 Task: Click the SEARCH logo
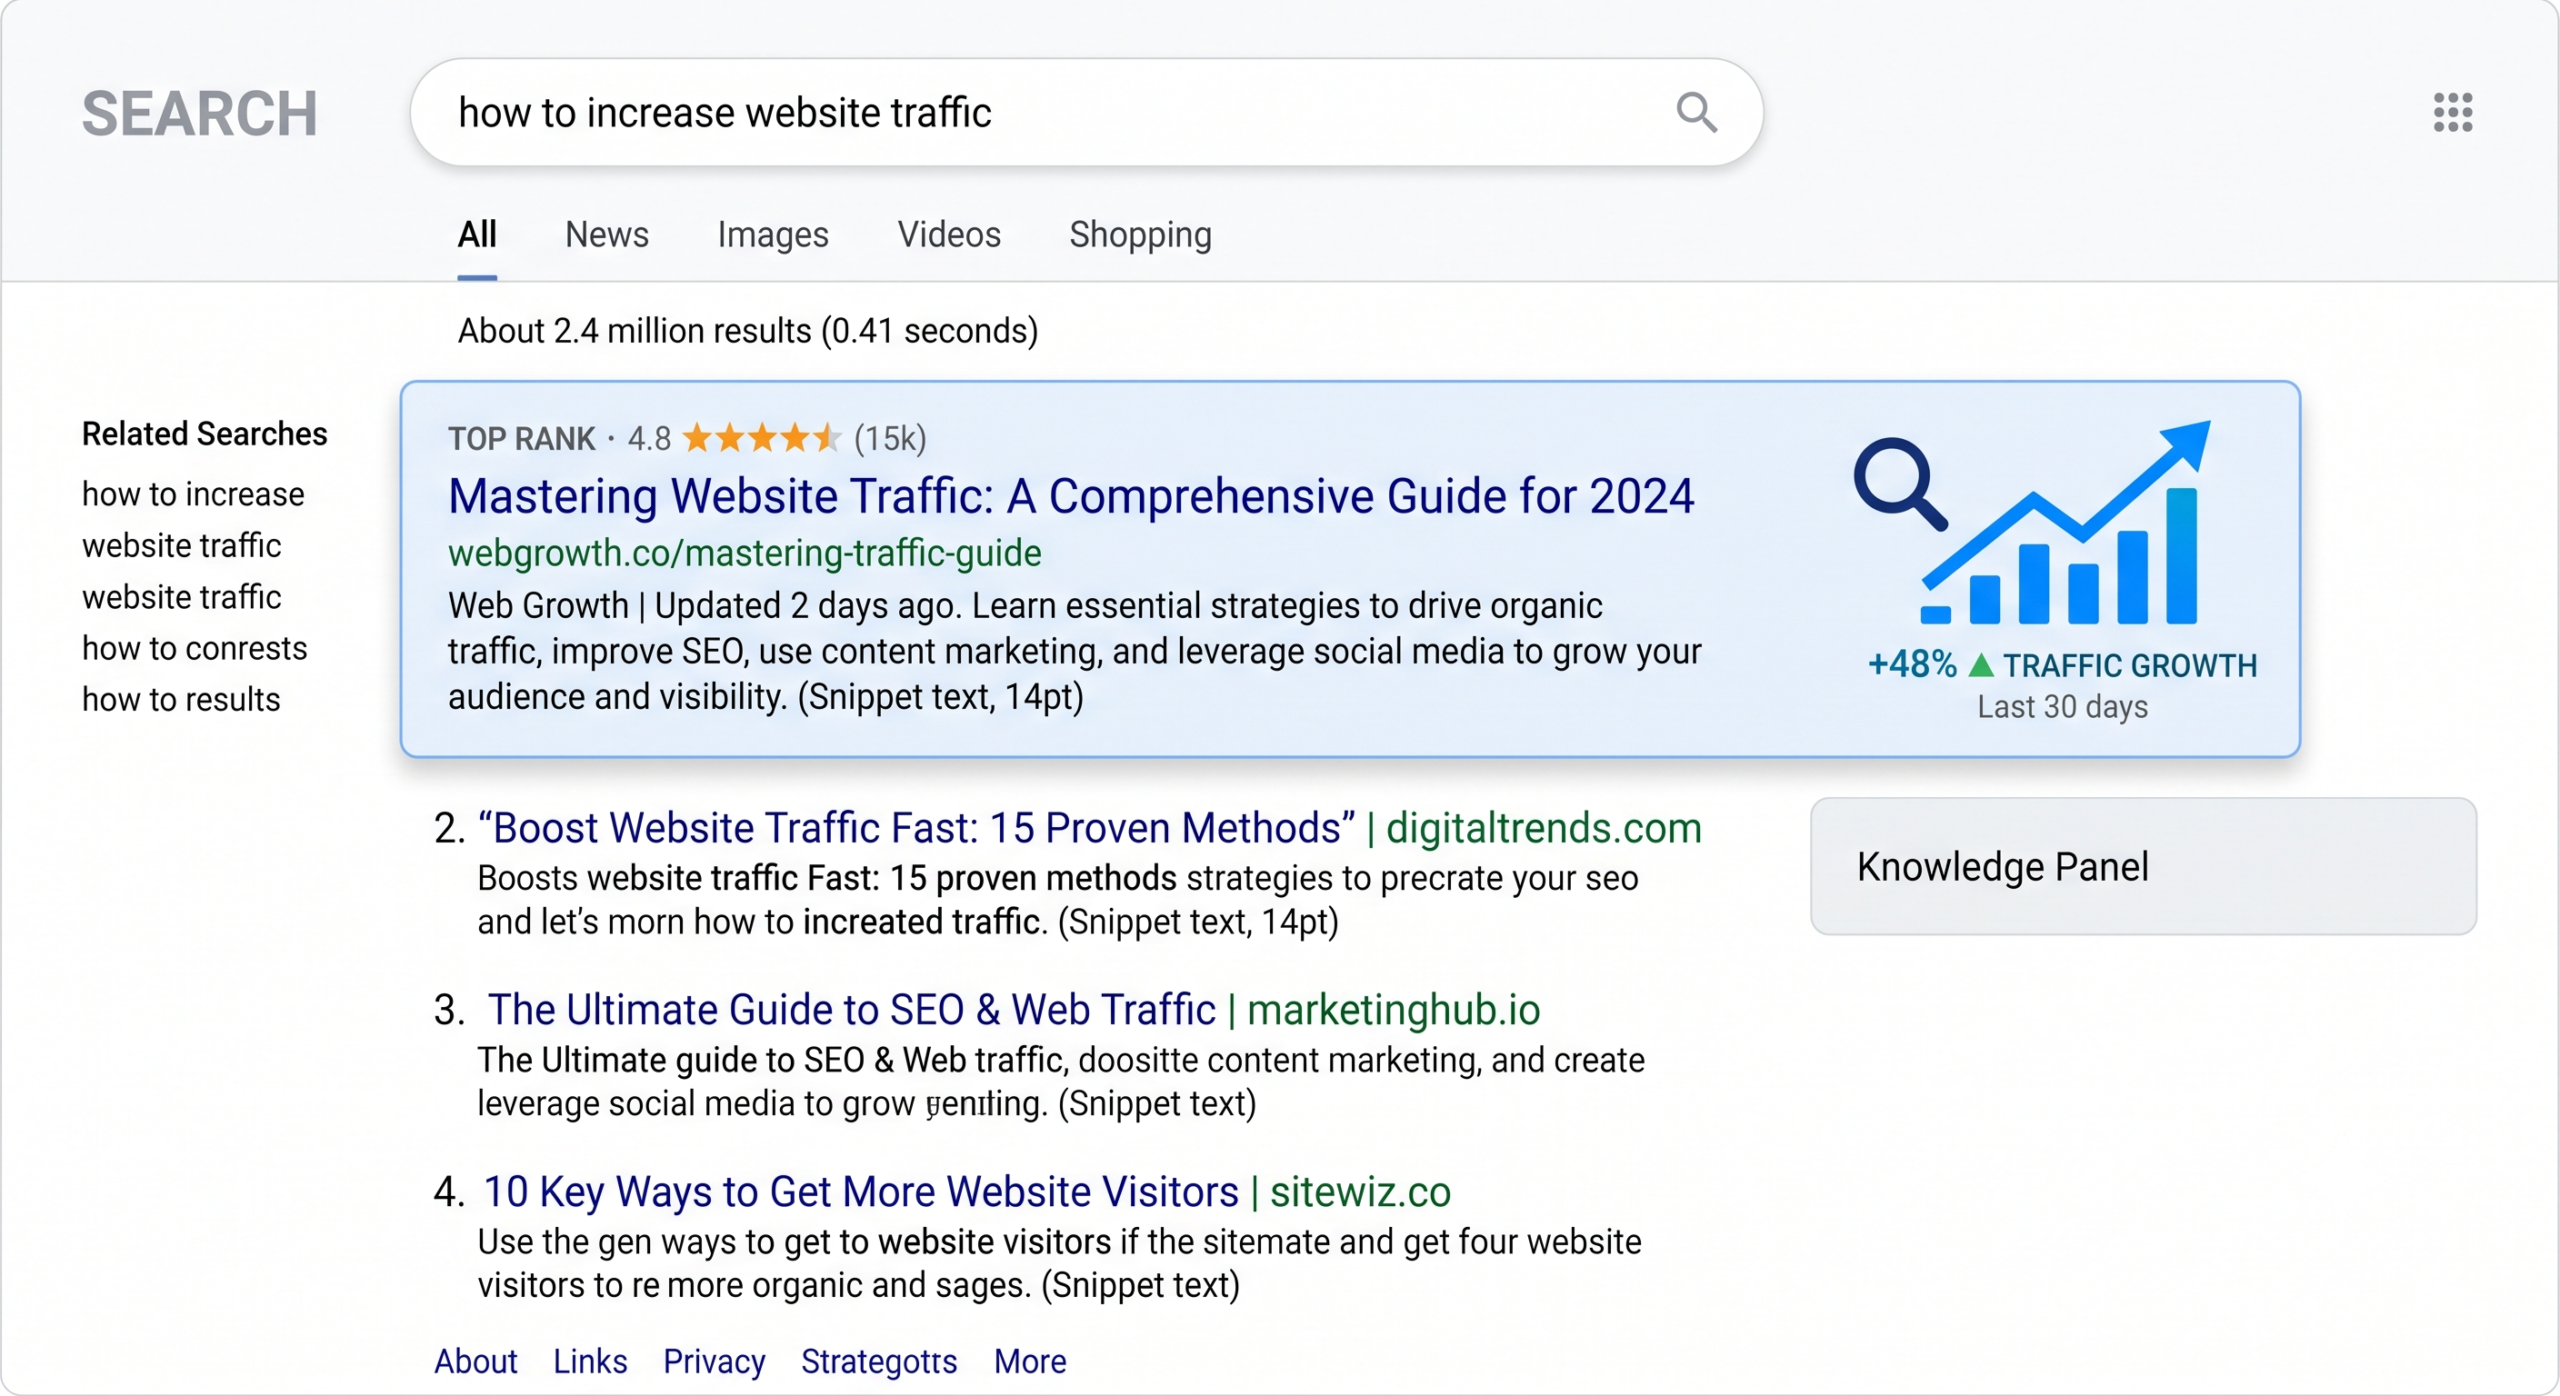coord(200,113)
